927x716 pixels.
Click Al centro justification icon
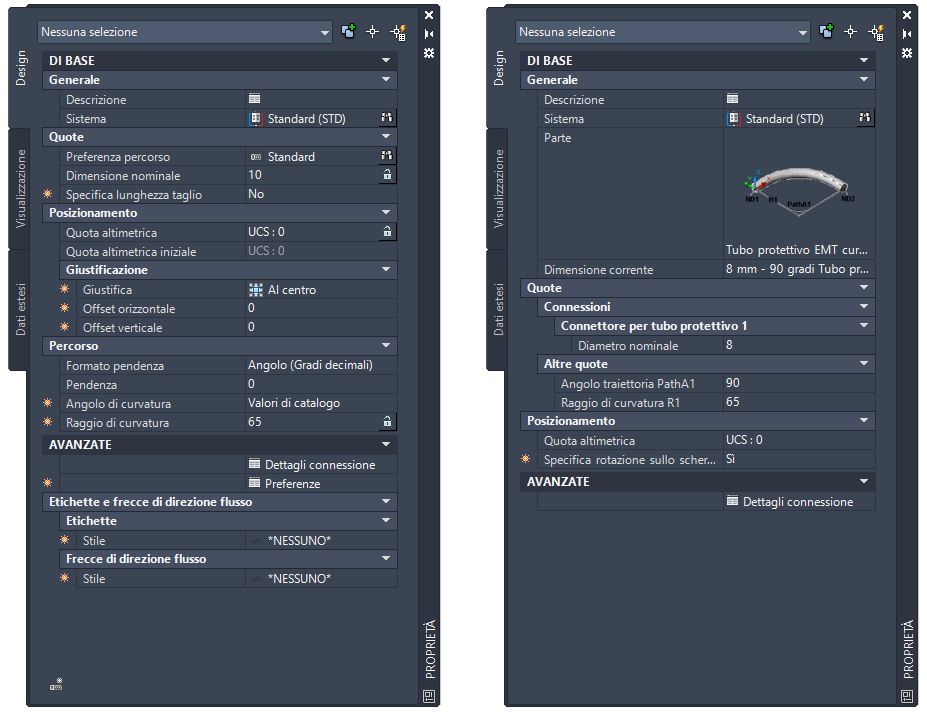[x=255, y=290]
